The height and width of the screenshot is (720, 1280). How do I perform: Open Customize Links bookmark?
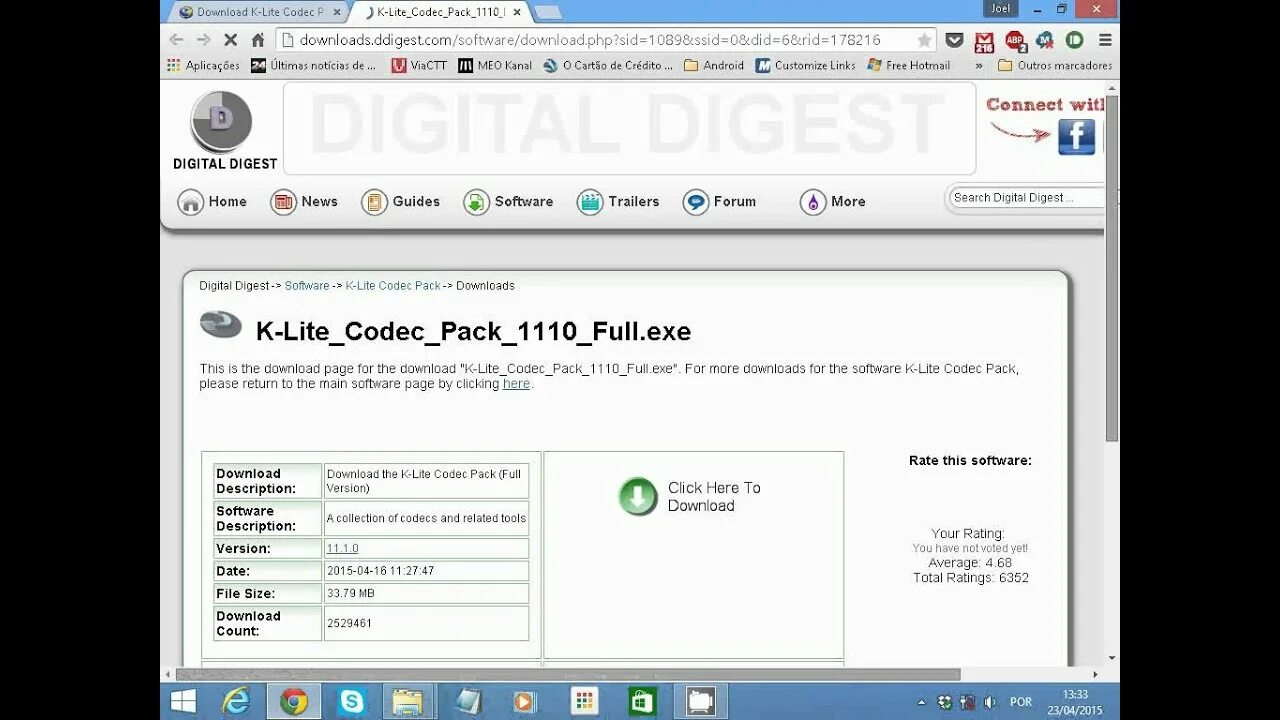pyautogui.click(x=805, y=65)
